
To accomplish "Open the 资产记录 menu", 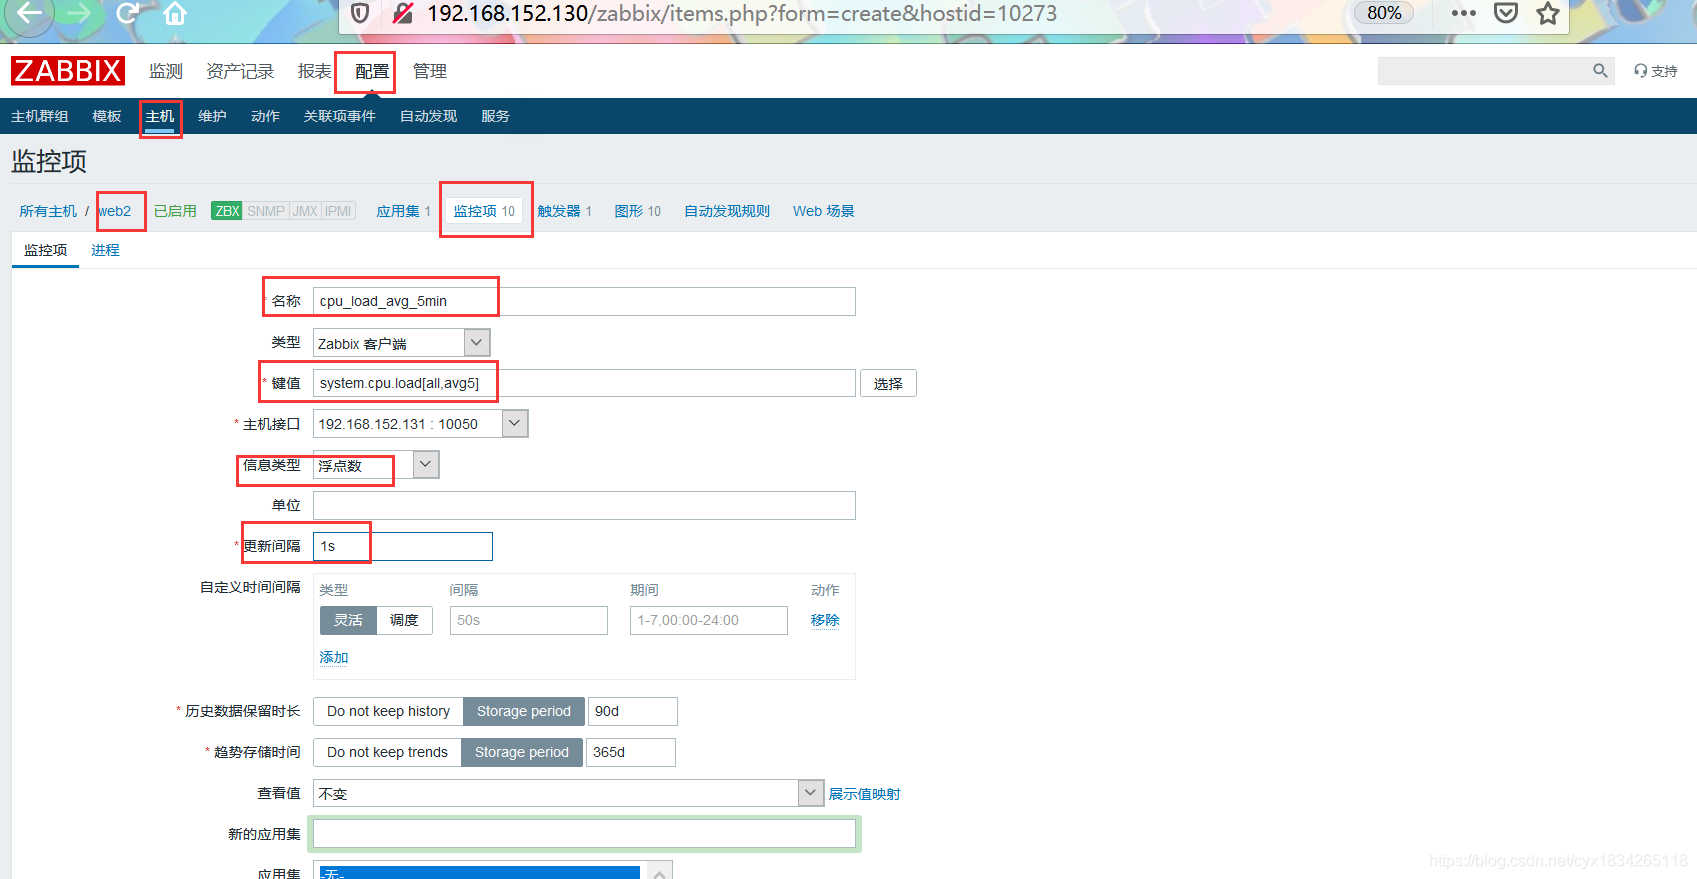I will [240, 71].
